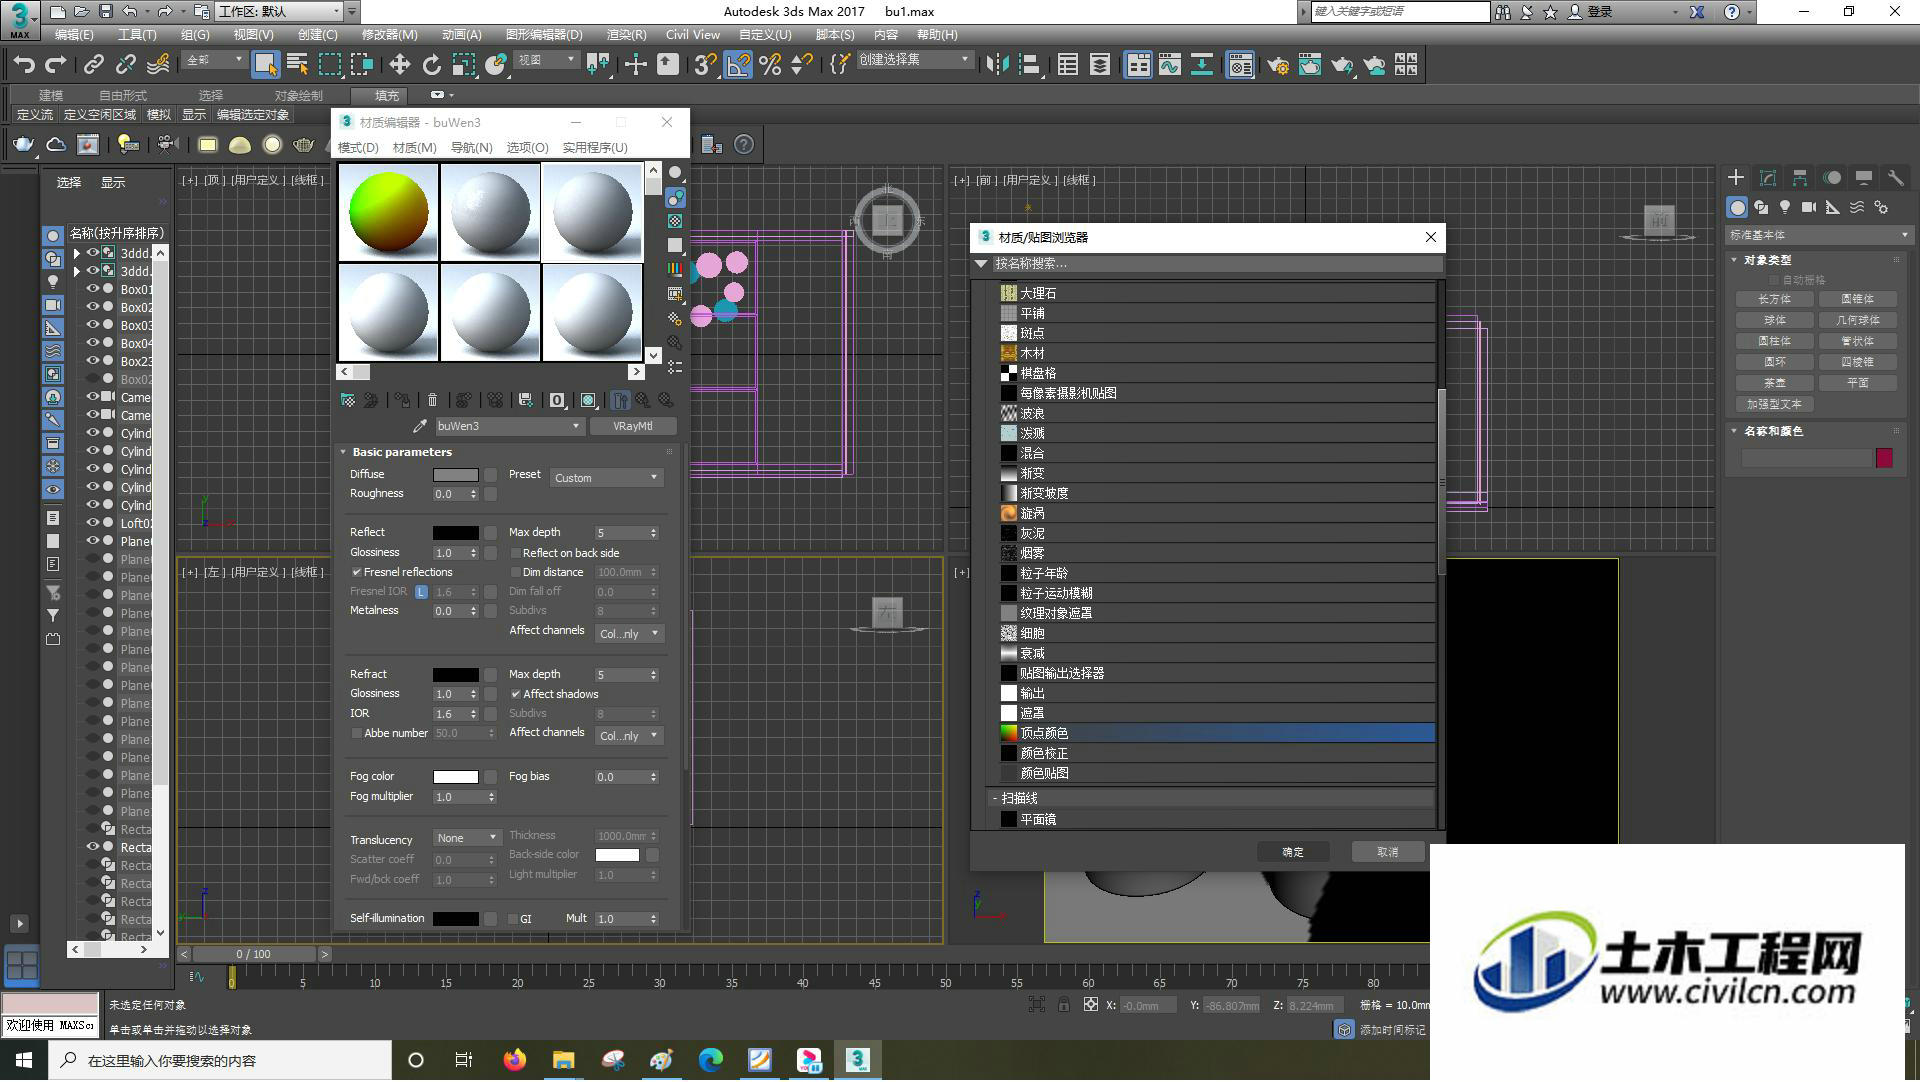
Task: Open the 修改器(M) menu
Action: coord(389,34)
